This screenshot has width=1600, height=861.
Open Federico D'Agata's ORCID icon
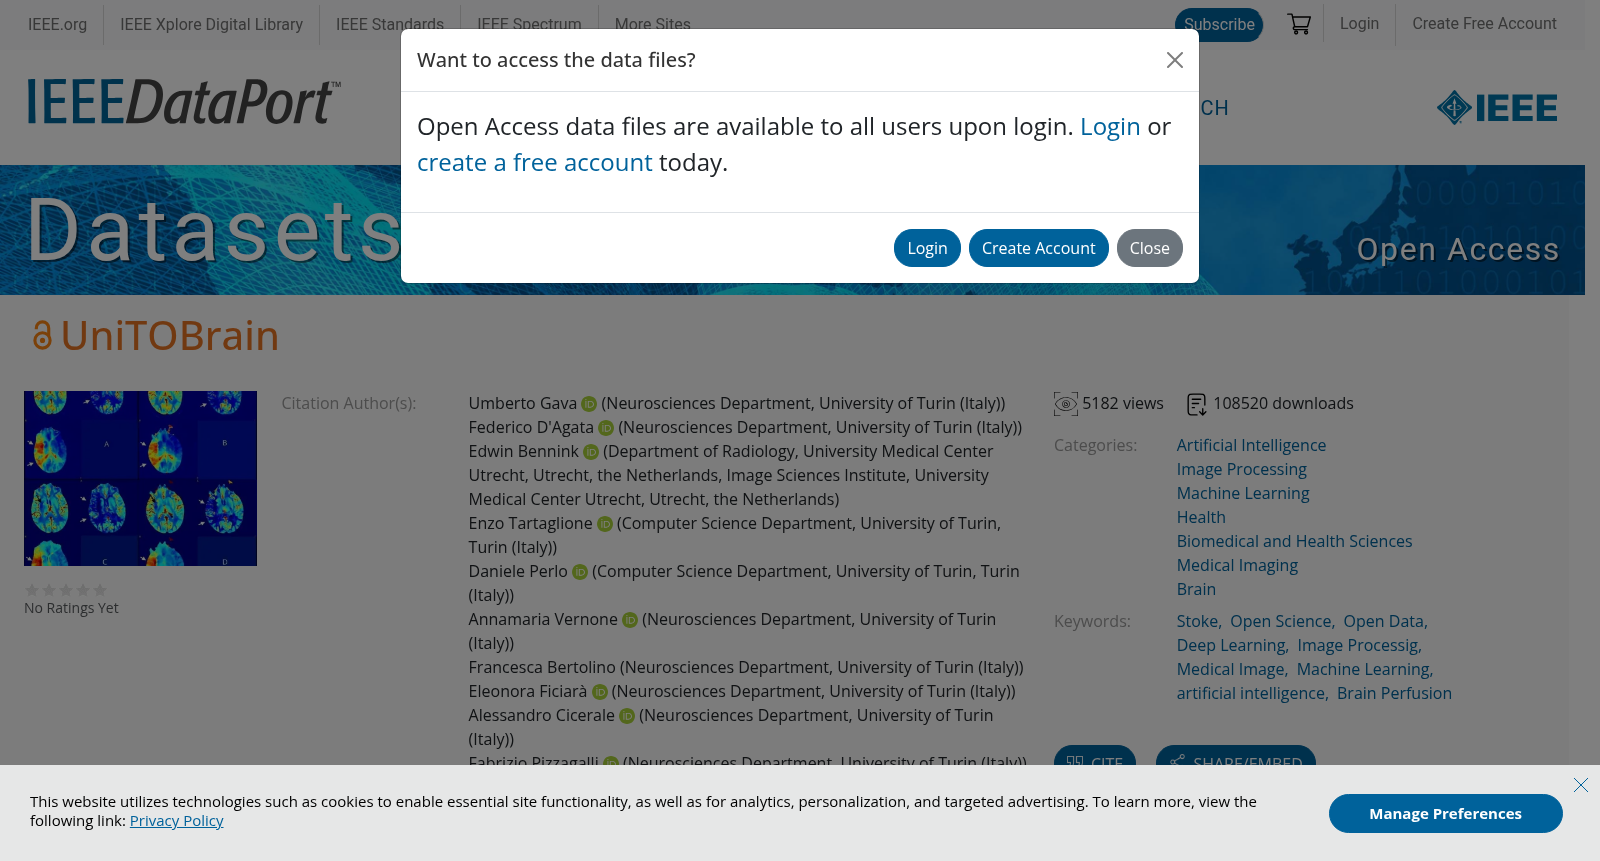coord(606,428)
